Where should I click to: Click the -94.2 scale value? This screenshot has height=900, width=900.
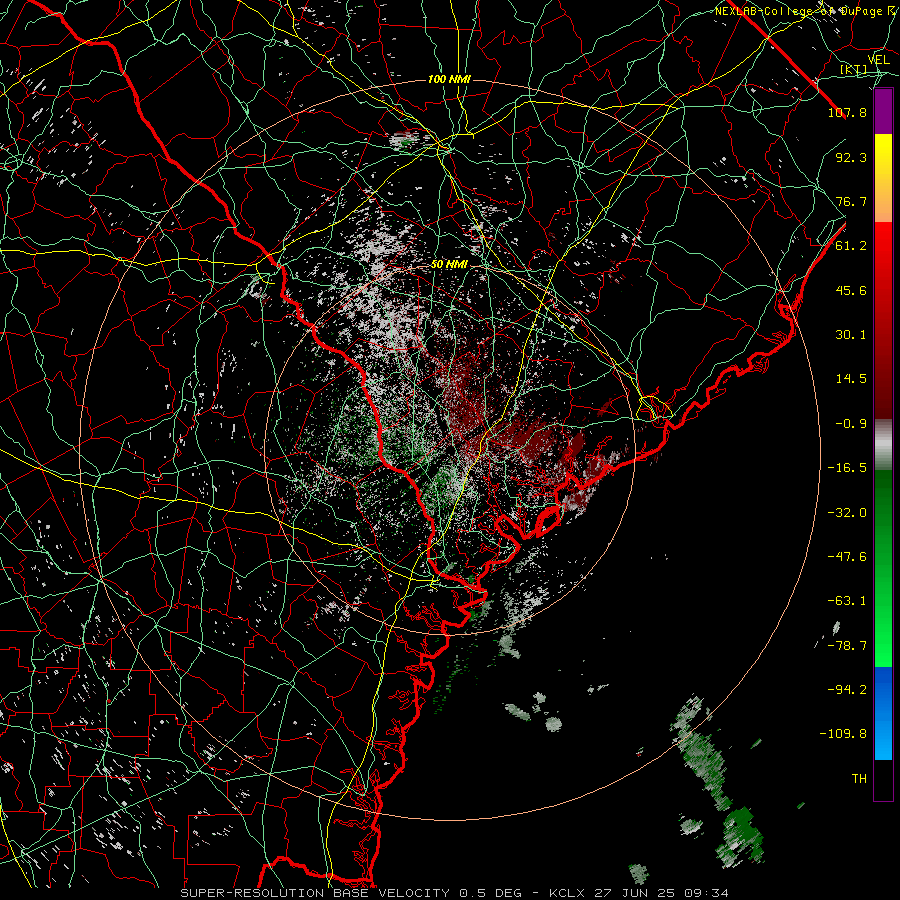tap(847, 689)
